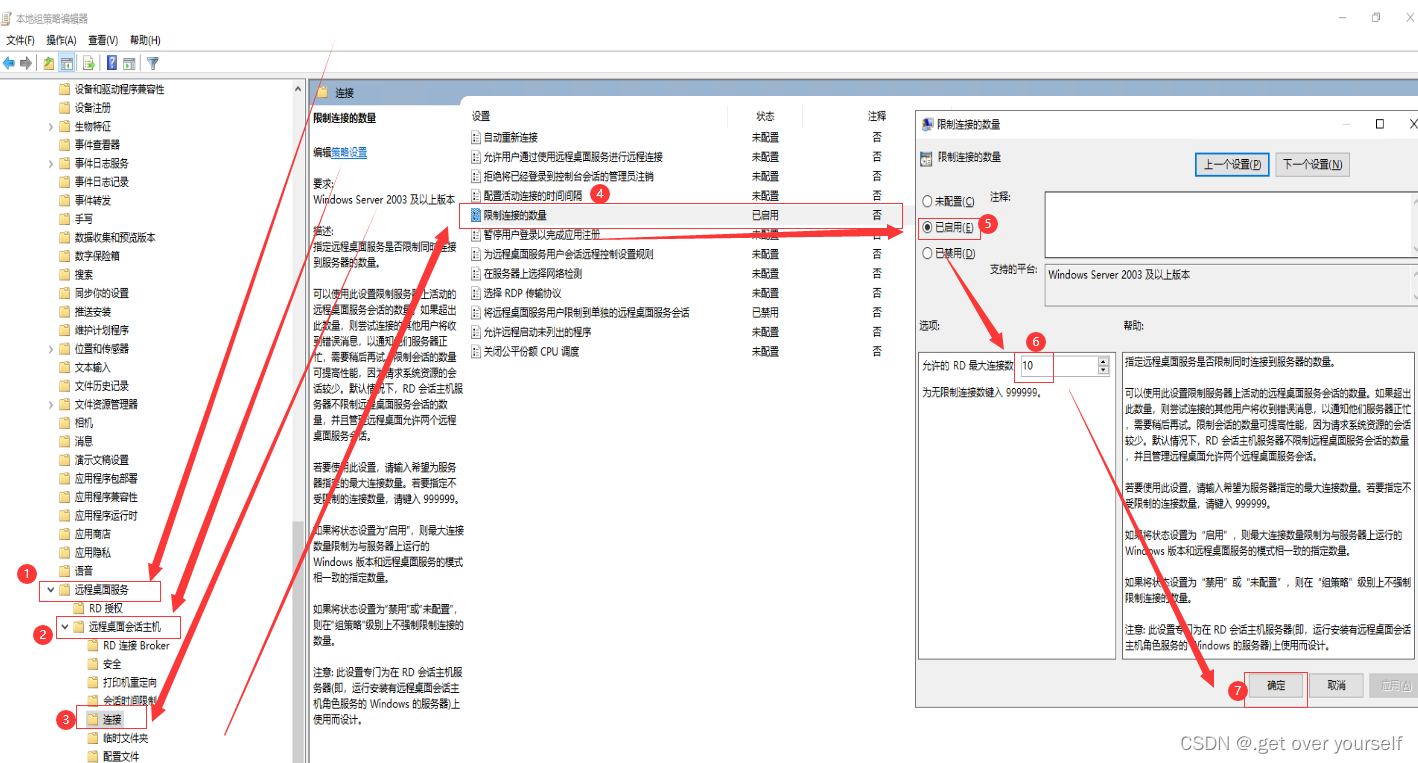Collapse the 远程桌面服务 tree node
The image size is (1418, 763).
(x=51, y=590)
